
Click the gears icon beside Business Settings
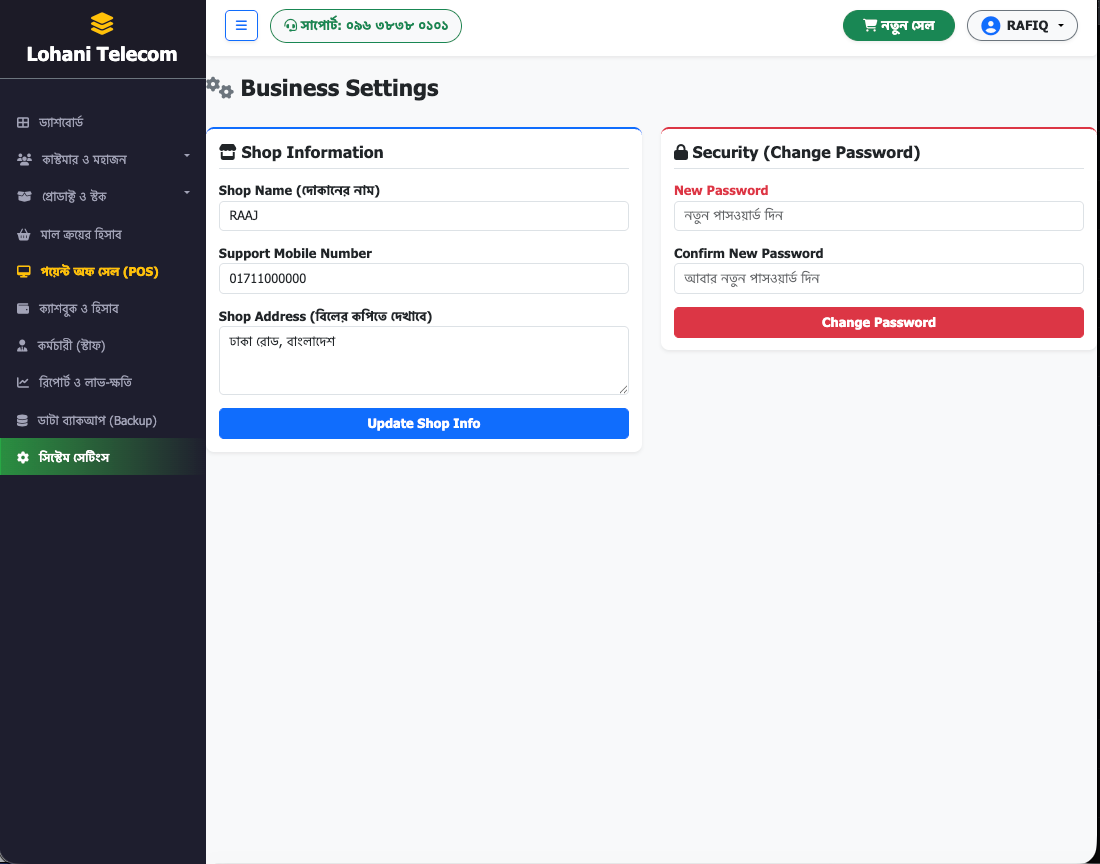[220, 88]
